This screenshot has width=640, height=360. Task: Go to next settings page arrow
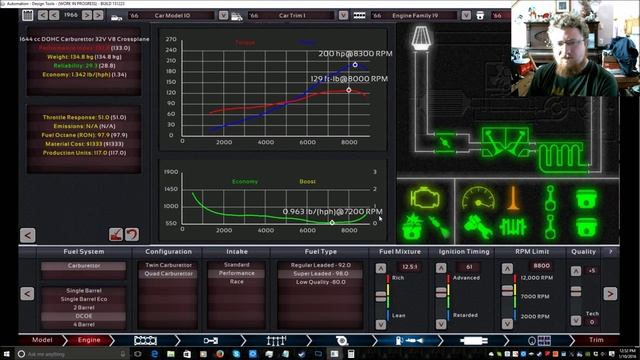pos(610,294)
